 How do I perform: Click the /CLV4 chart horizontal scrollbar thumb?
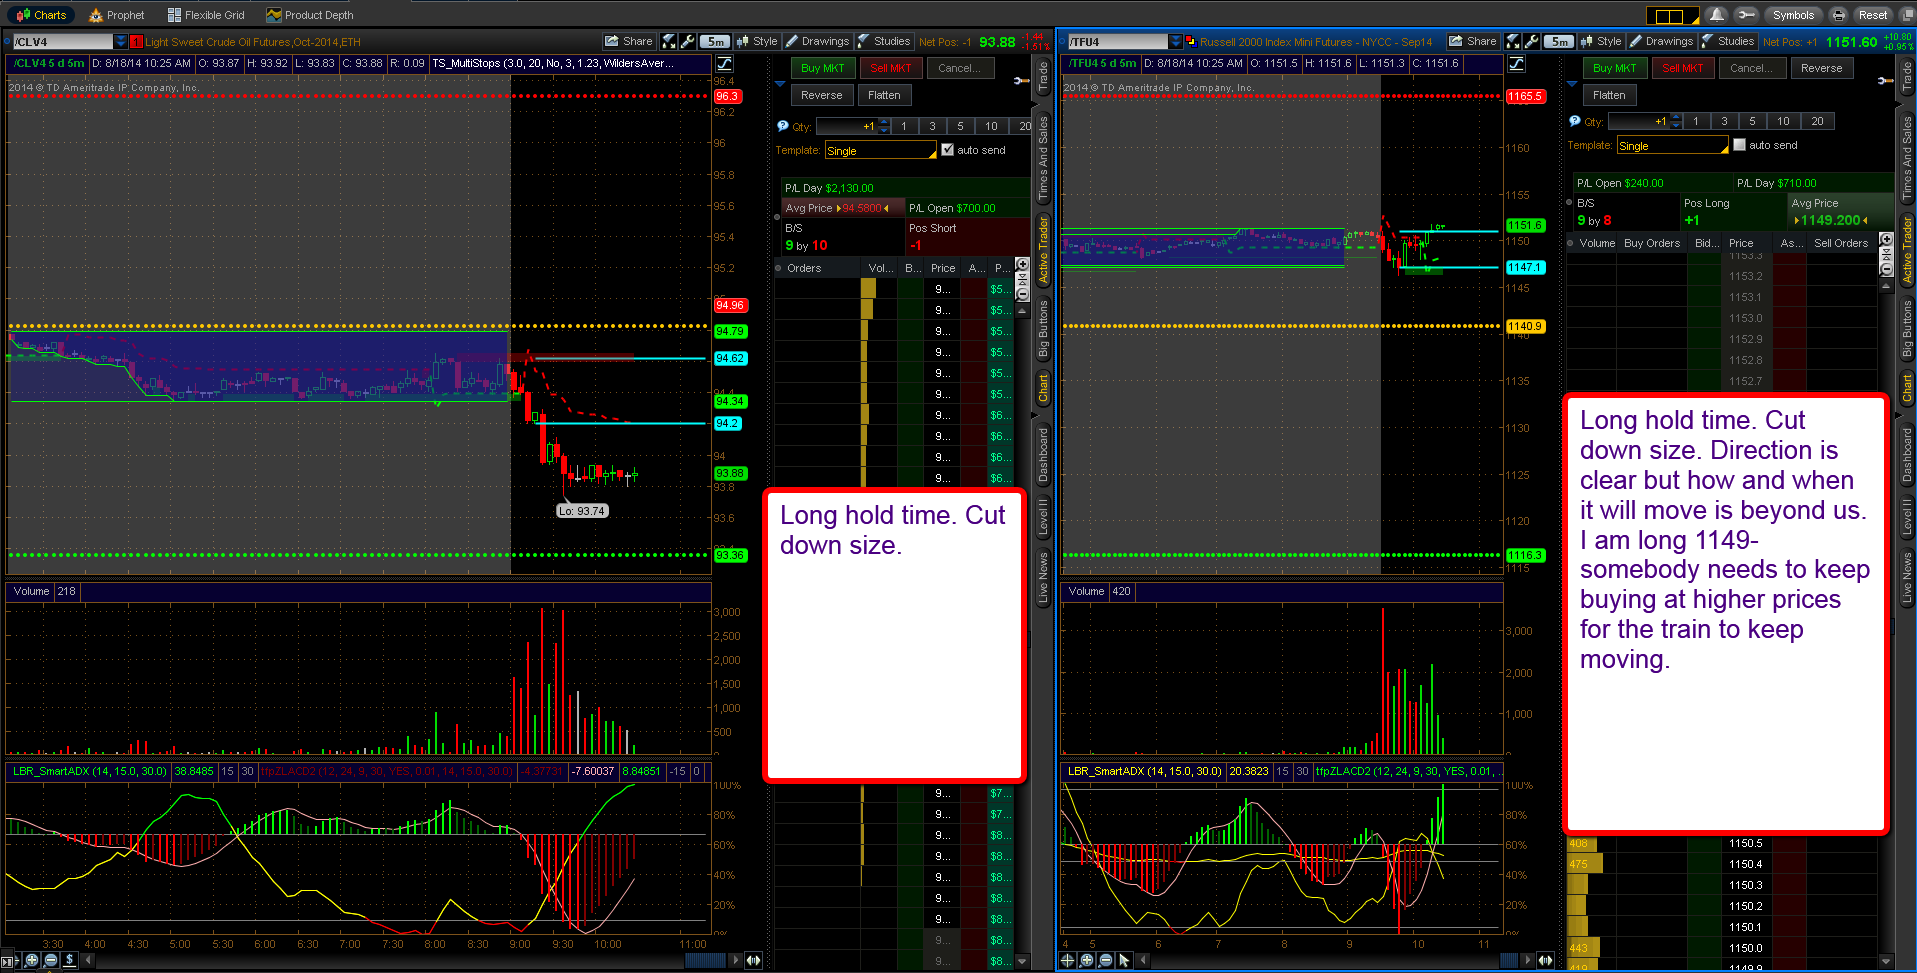point(705,960)
